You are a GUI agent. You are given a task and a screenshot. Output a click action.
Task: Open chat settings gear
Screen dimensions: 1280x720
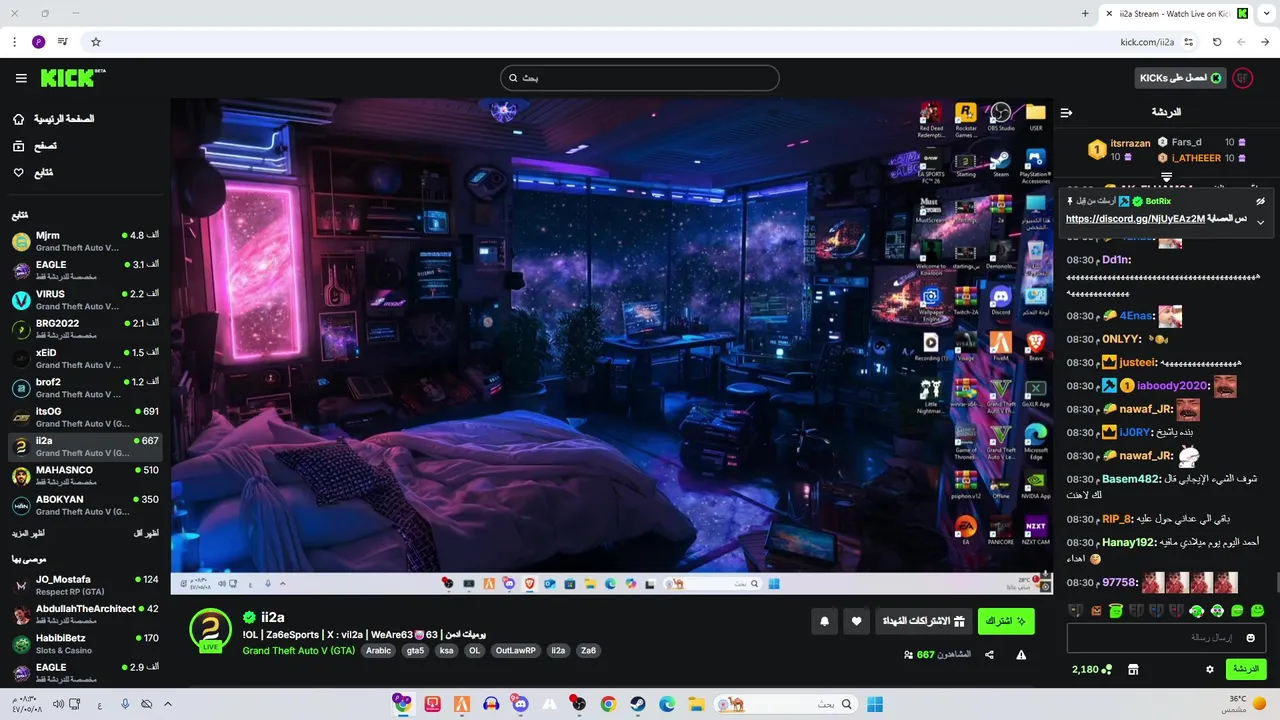pos(1209,669)
